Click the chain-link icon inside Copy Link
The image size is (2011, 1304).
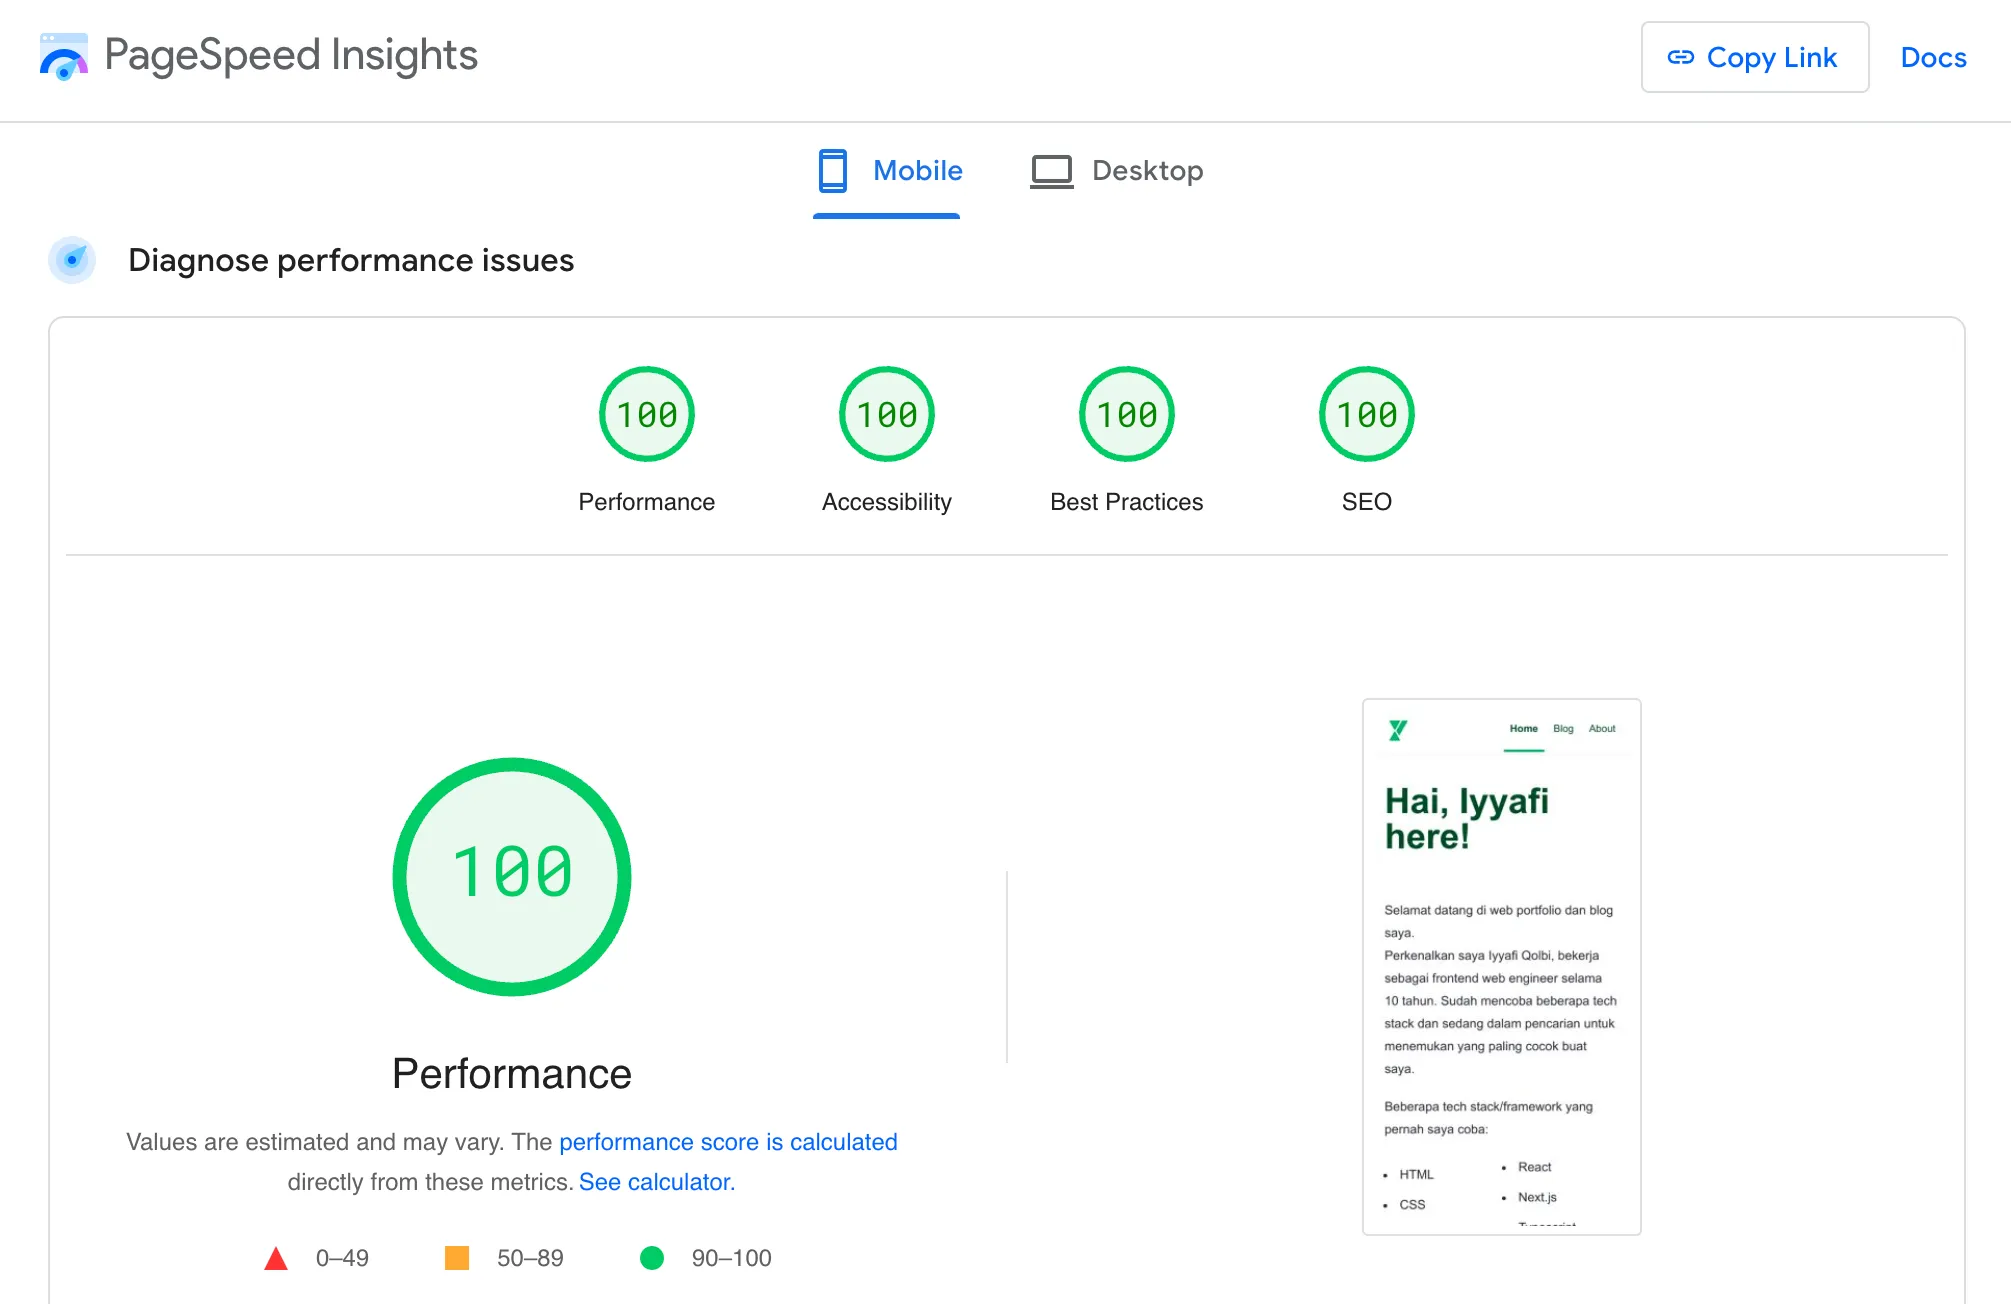(x=1683, y=57)
